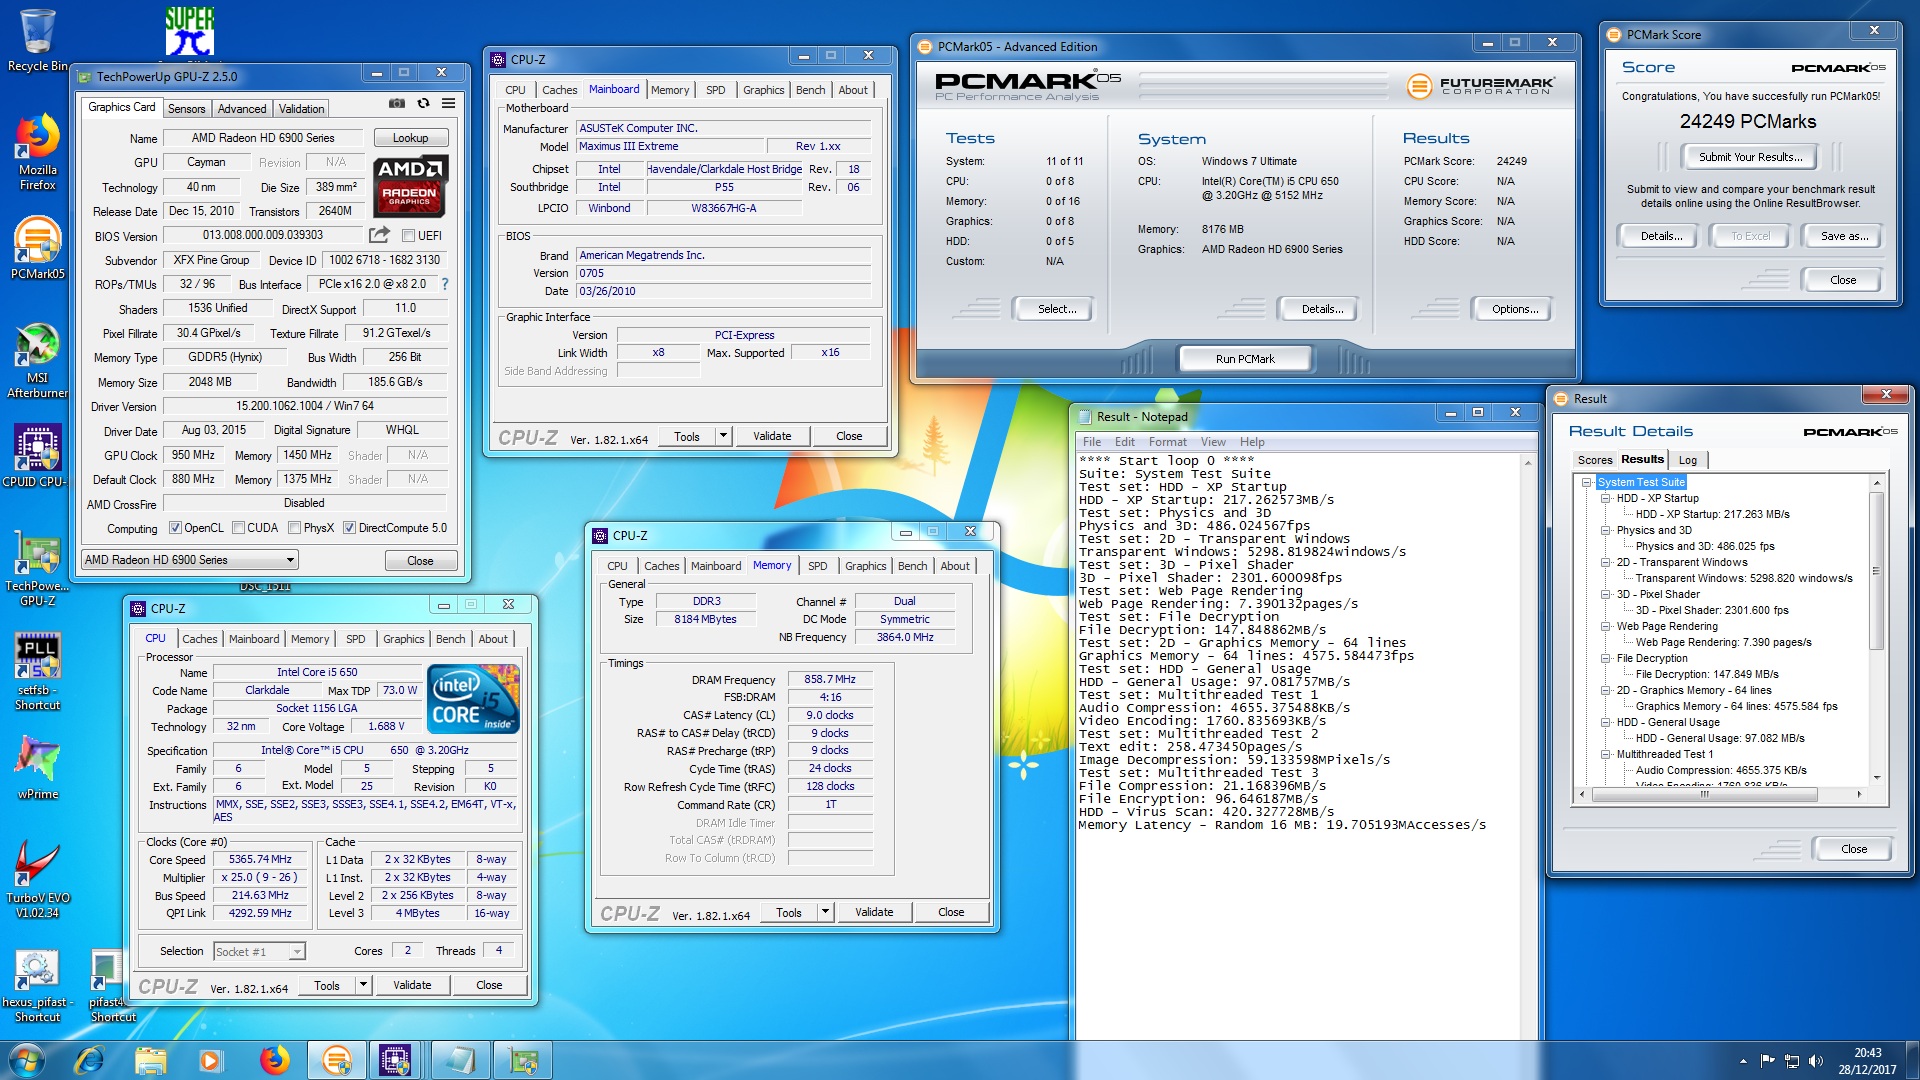The image size is (1920, 1080).
Task: Click Bus Interface question mark help
Action: tap(445, 284)
